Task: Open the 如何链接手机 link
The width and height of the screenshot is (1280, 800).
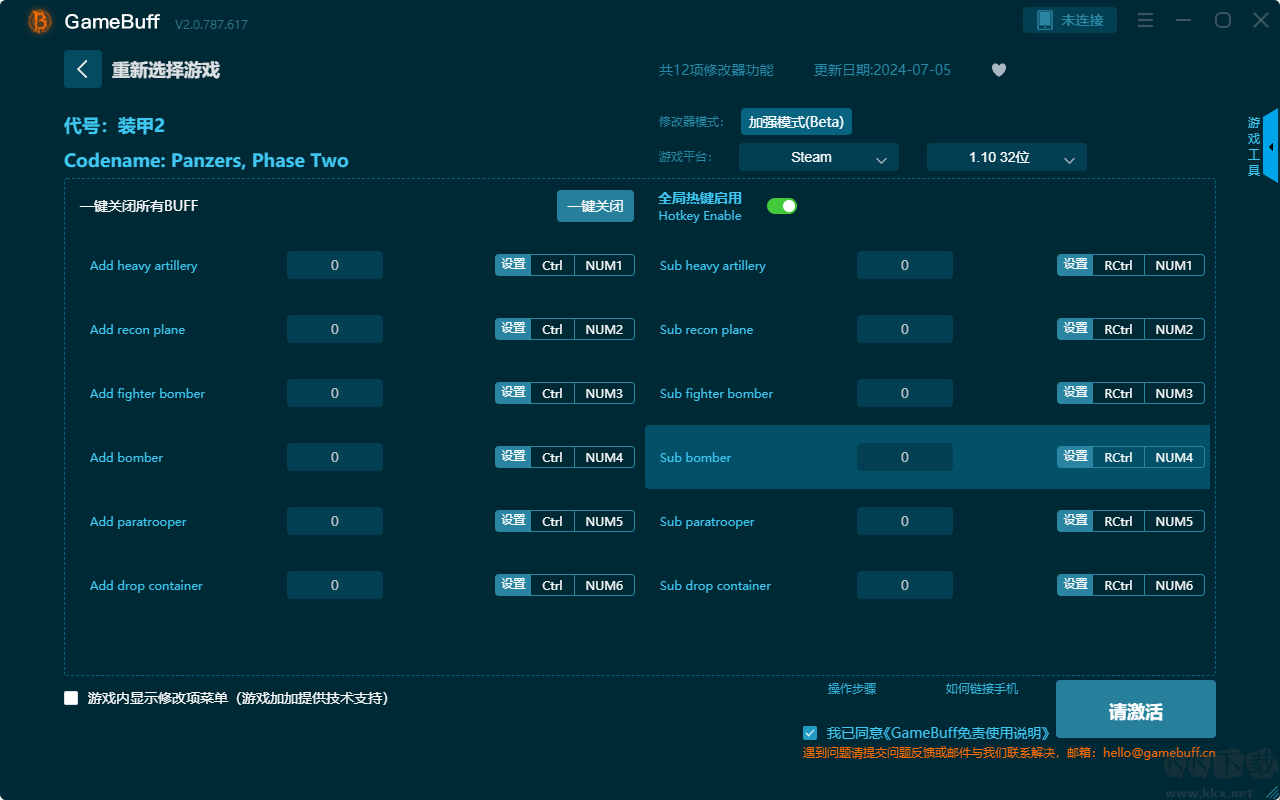Action: pyautogui.click(x=982, y=688)
